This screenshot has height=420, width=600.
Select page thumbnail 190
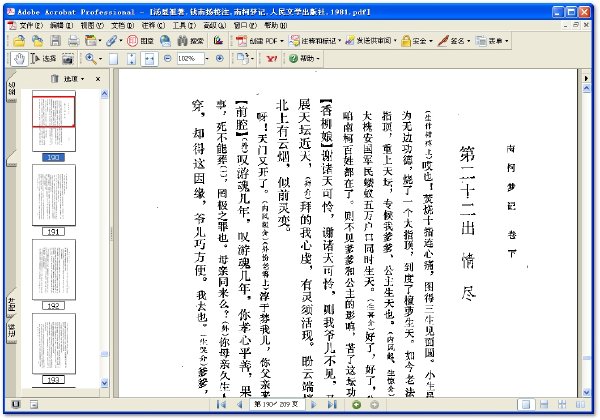pyautogui.click(x=54, y=121)
